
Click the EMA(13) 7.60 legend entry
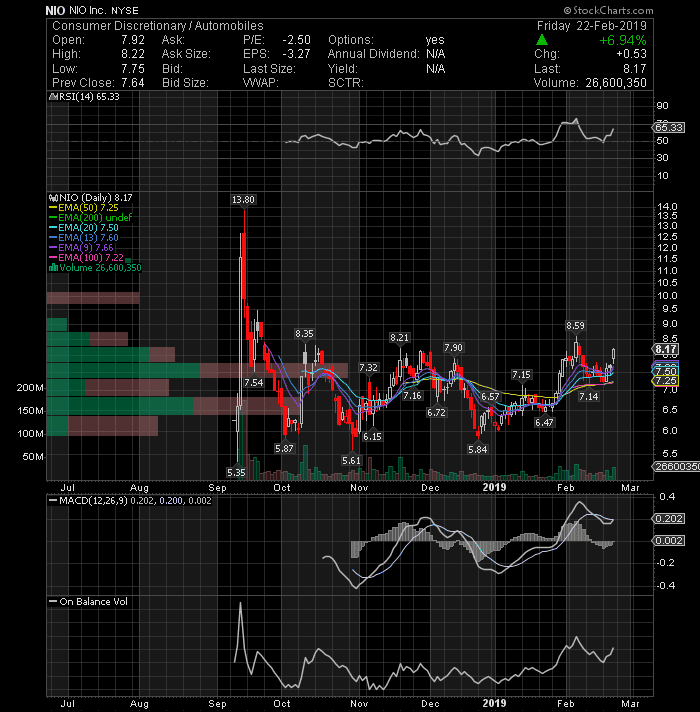click(x=88, y=238)
